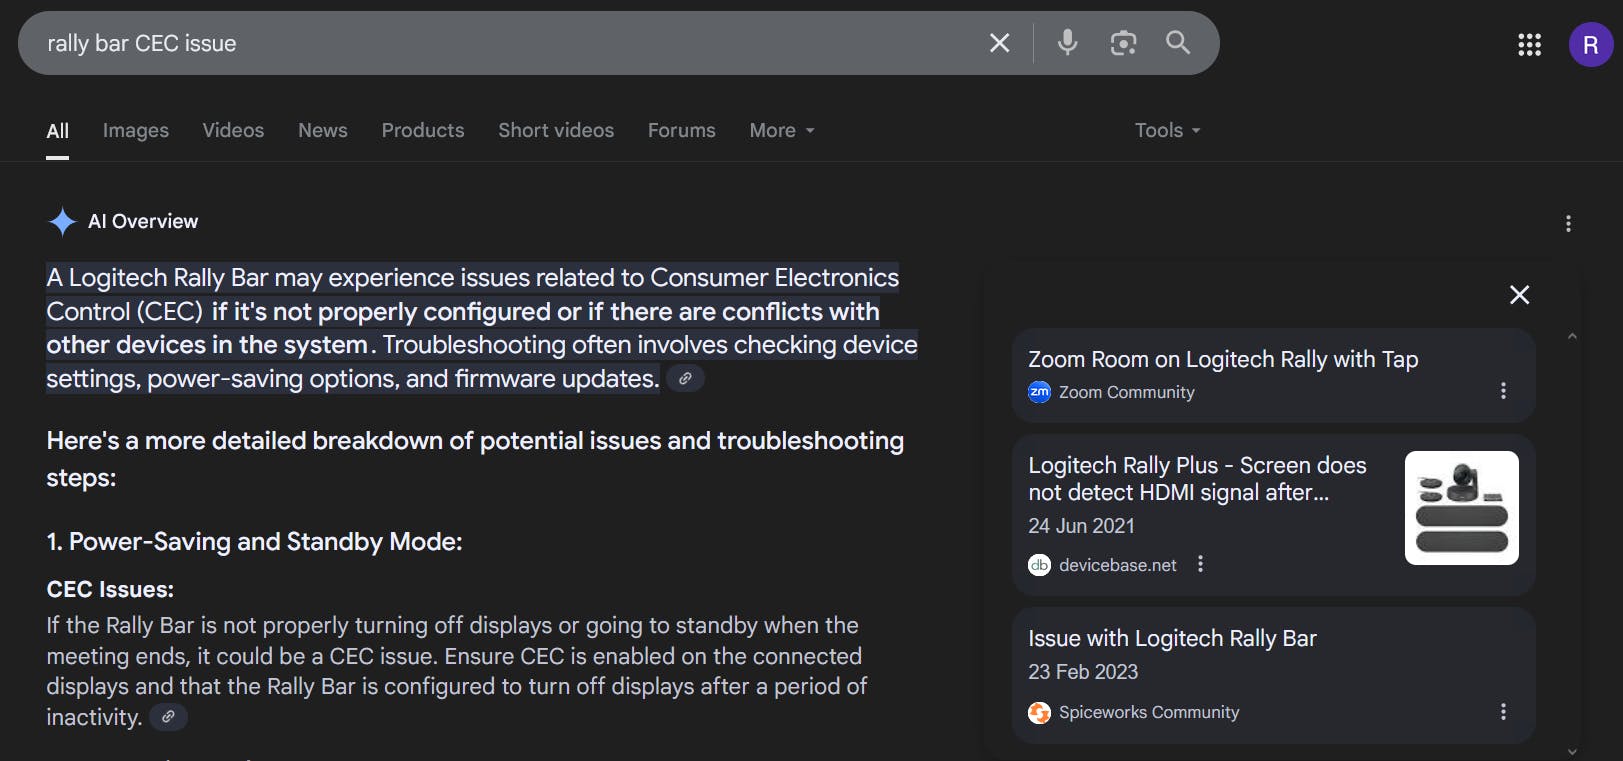Open Zoom Room on Logitech Rally with Tap
Image resolution: width=1623 pixels, height=761 pixels.
[x=1223, y=359]
